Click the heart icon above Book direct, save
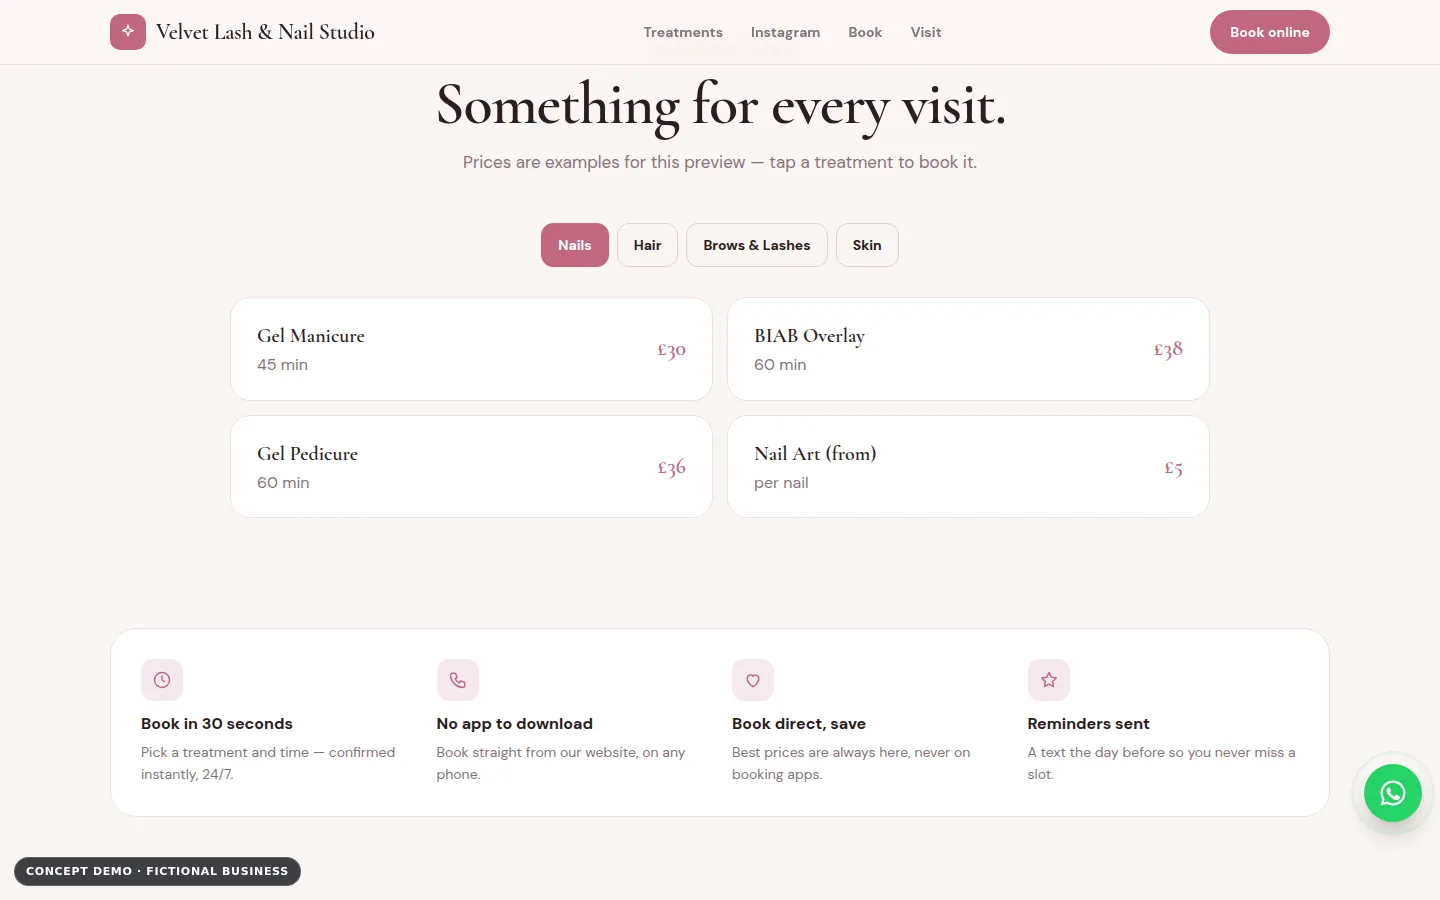Image resolution: width=1440 pixels, height=900 pixels. (753, 680)
